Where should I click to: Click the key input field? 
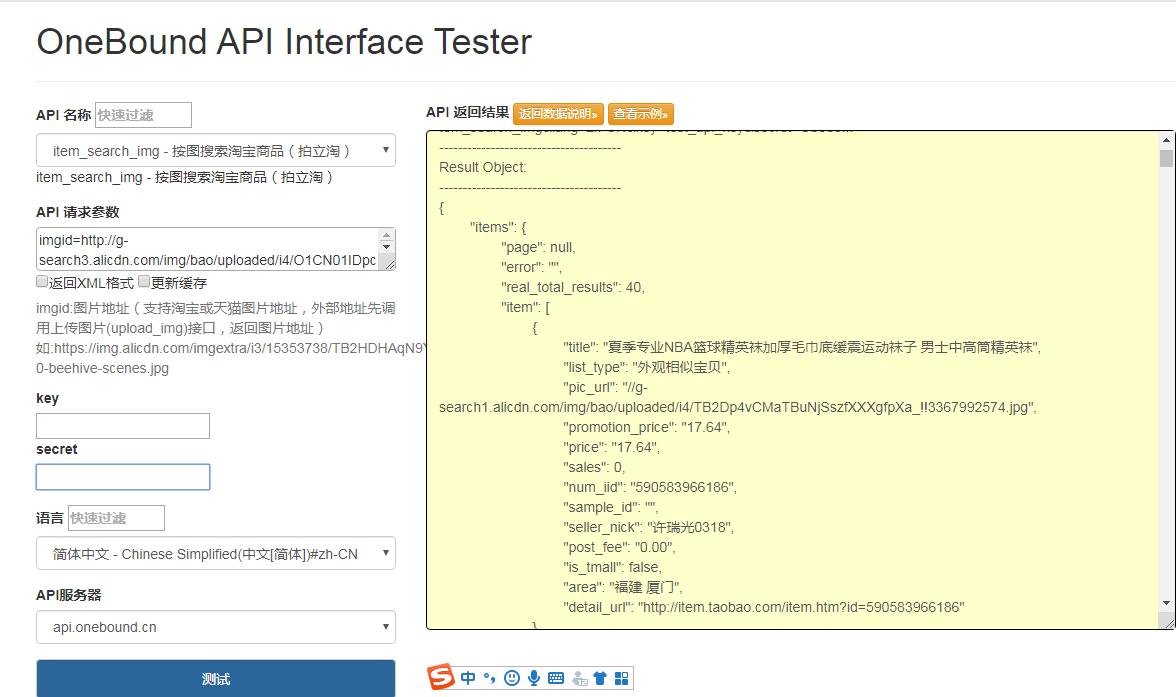[123, 426]
